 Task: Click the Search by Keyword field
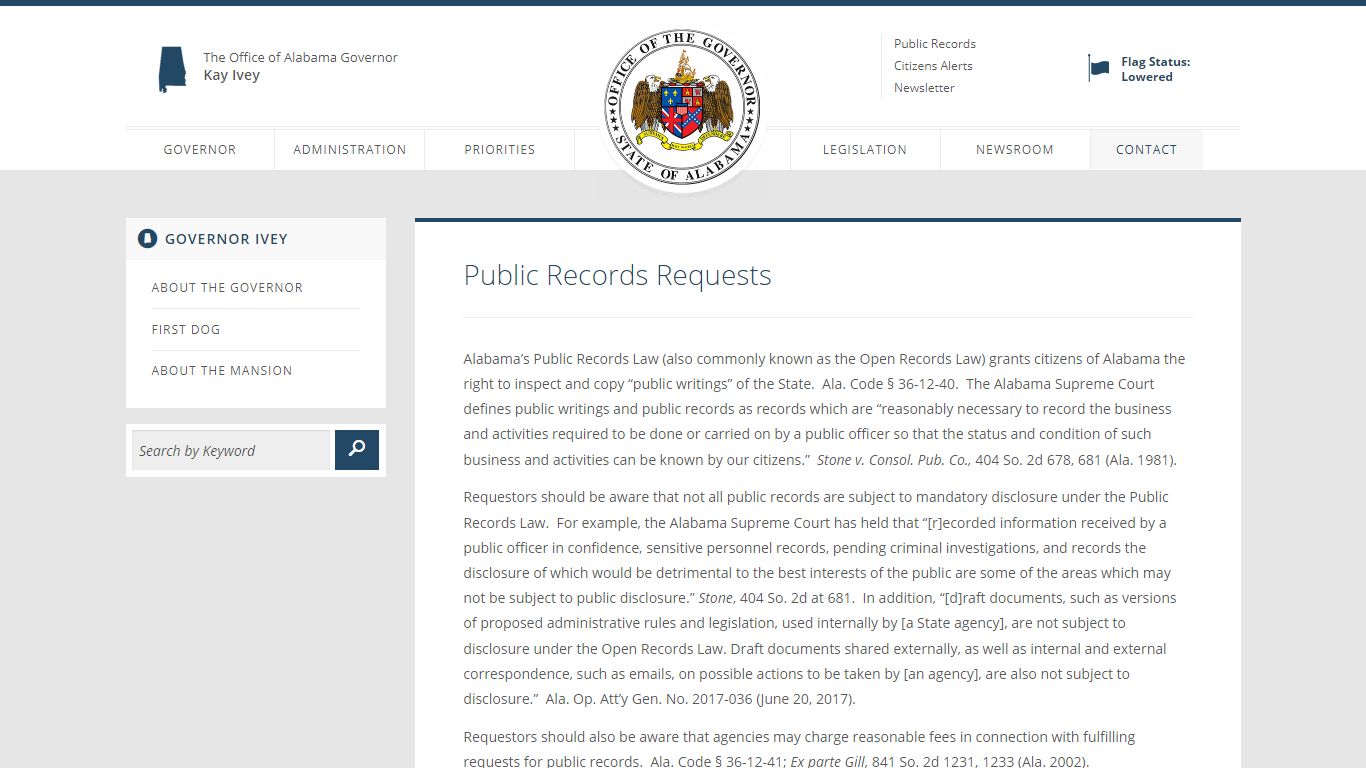click(231, 450)
